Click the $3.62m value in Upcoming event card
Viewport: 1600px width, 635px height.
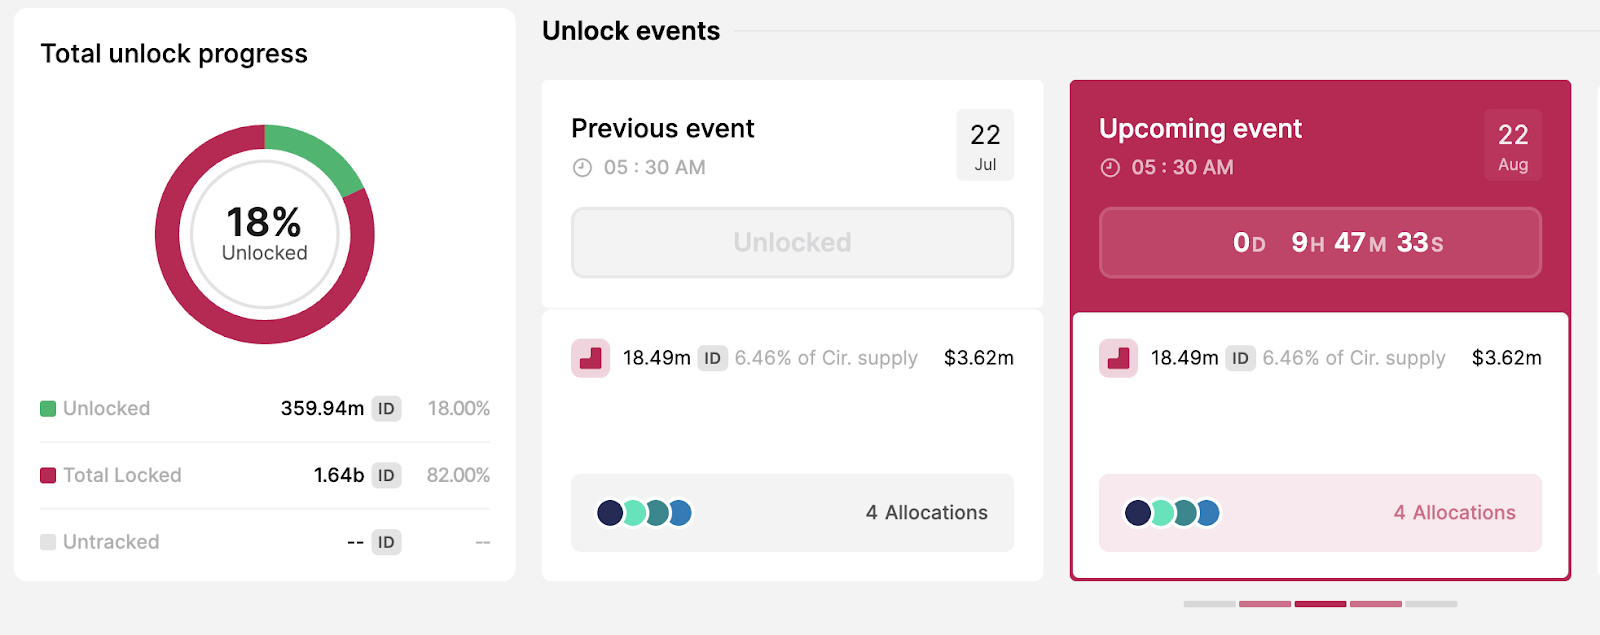tap(1507, 358)
